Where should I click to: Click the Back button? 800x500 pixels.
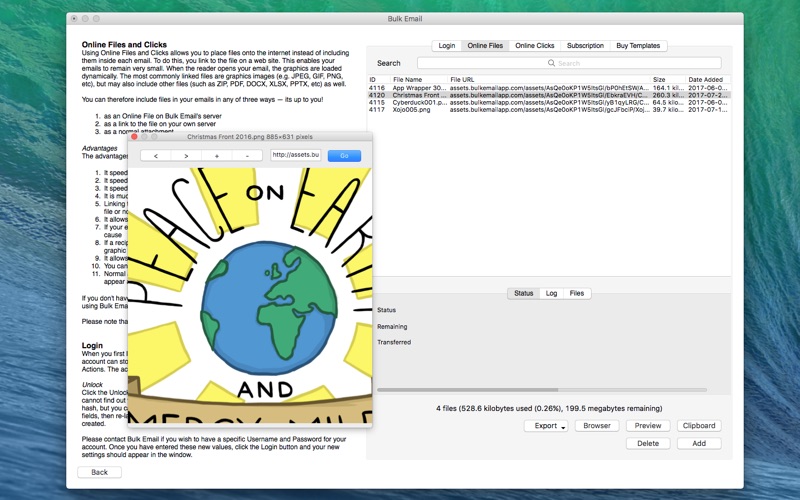(x=99, y=472)
